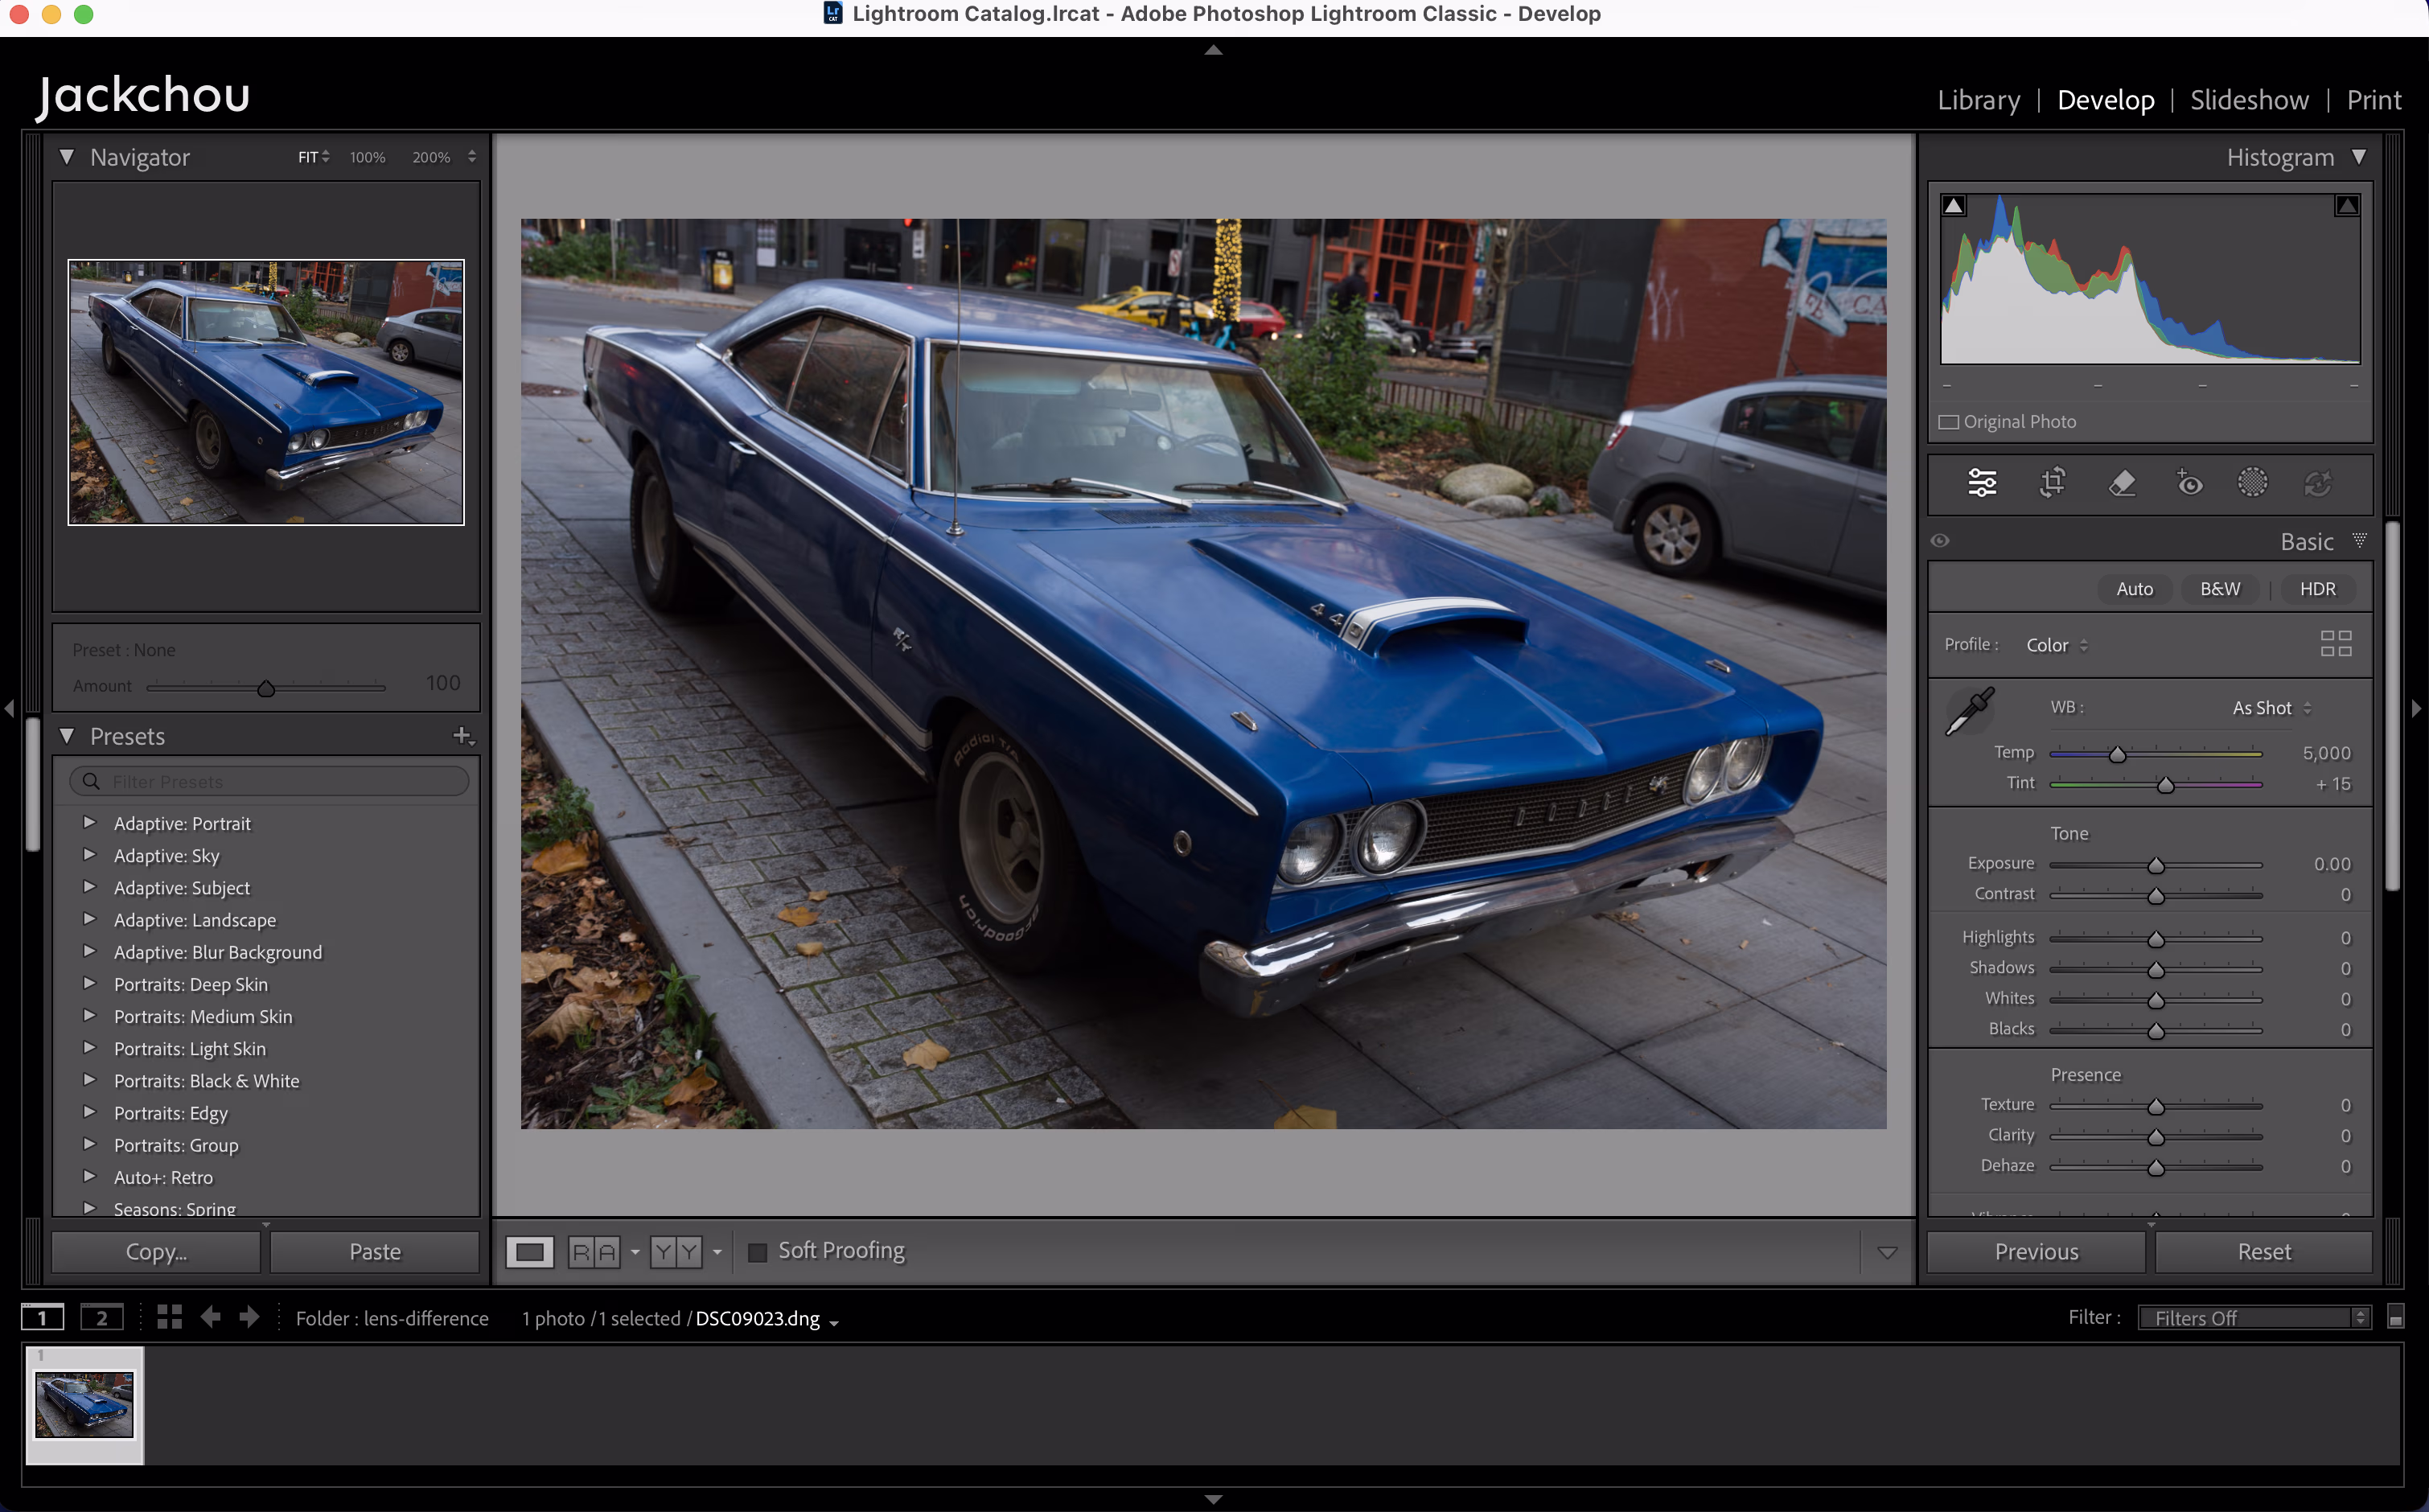Open the Masking tool icon
The height and width of the screenshot is (1512, 2429).
2252,483
